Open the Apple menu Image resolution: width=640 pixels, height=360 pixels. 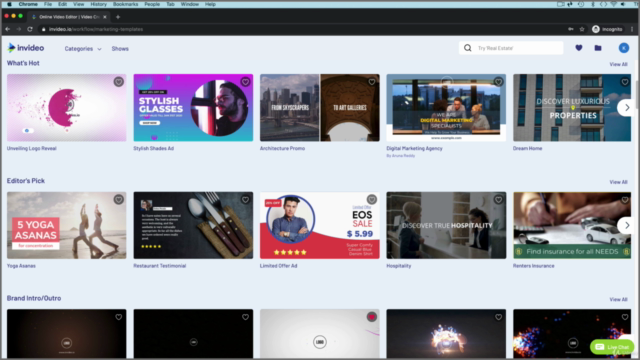click(9, 4)
